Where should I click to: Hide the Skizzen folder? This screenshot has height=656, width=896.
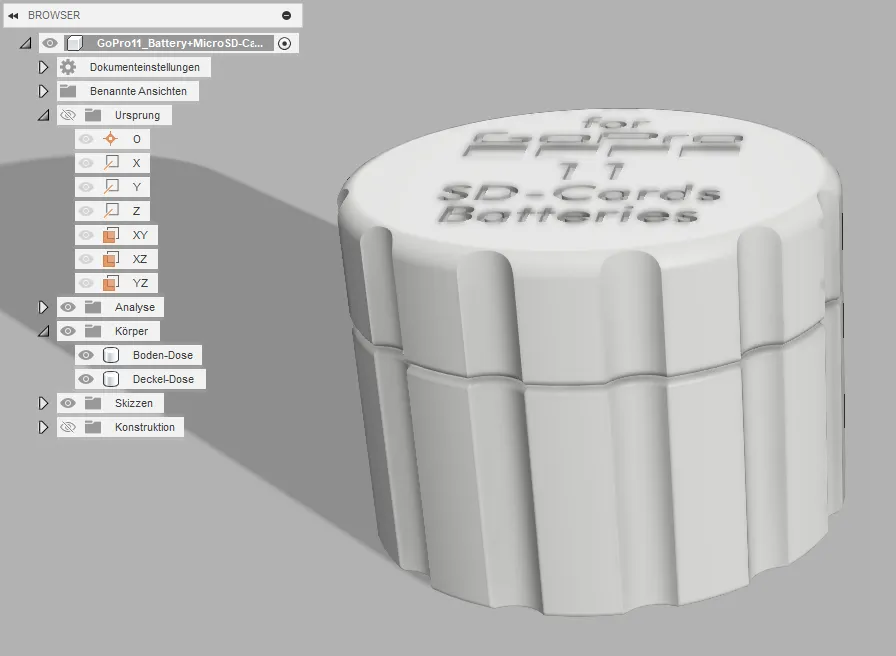(x=68, y=403)
